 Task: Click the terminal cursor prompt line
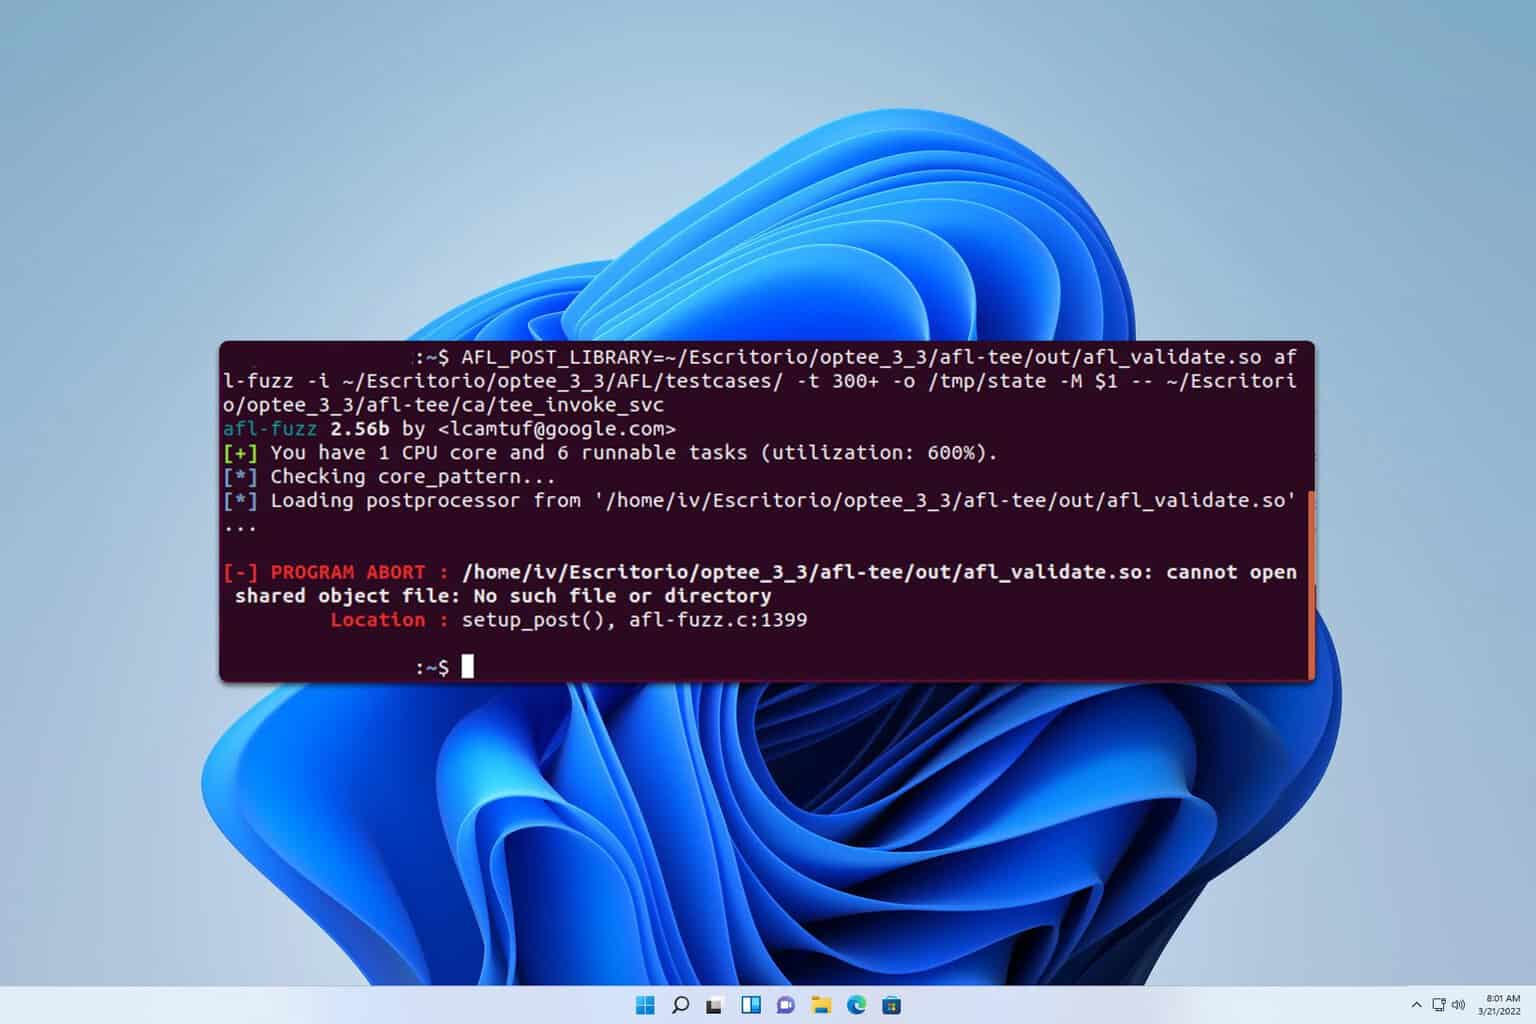(445, 667)
